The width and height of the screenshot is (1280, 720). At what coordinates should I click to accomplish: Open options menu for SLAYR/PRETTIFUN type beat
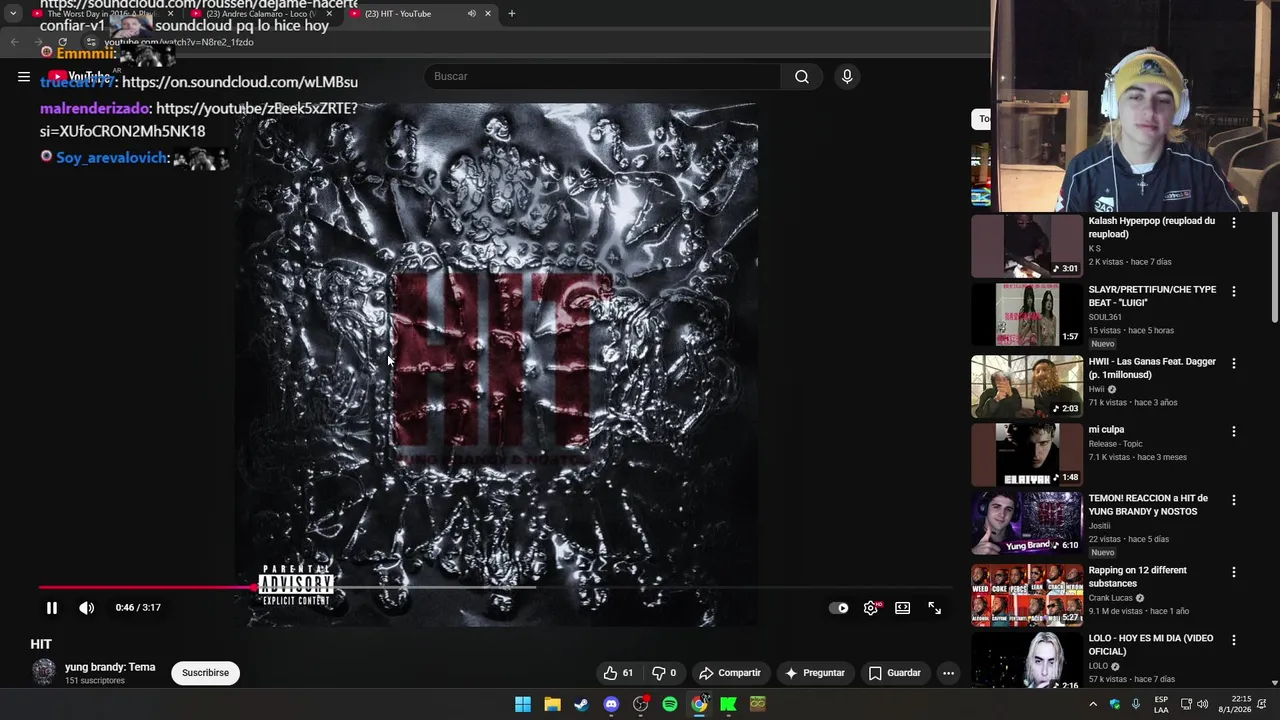pos(1233,291)
